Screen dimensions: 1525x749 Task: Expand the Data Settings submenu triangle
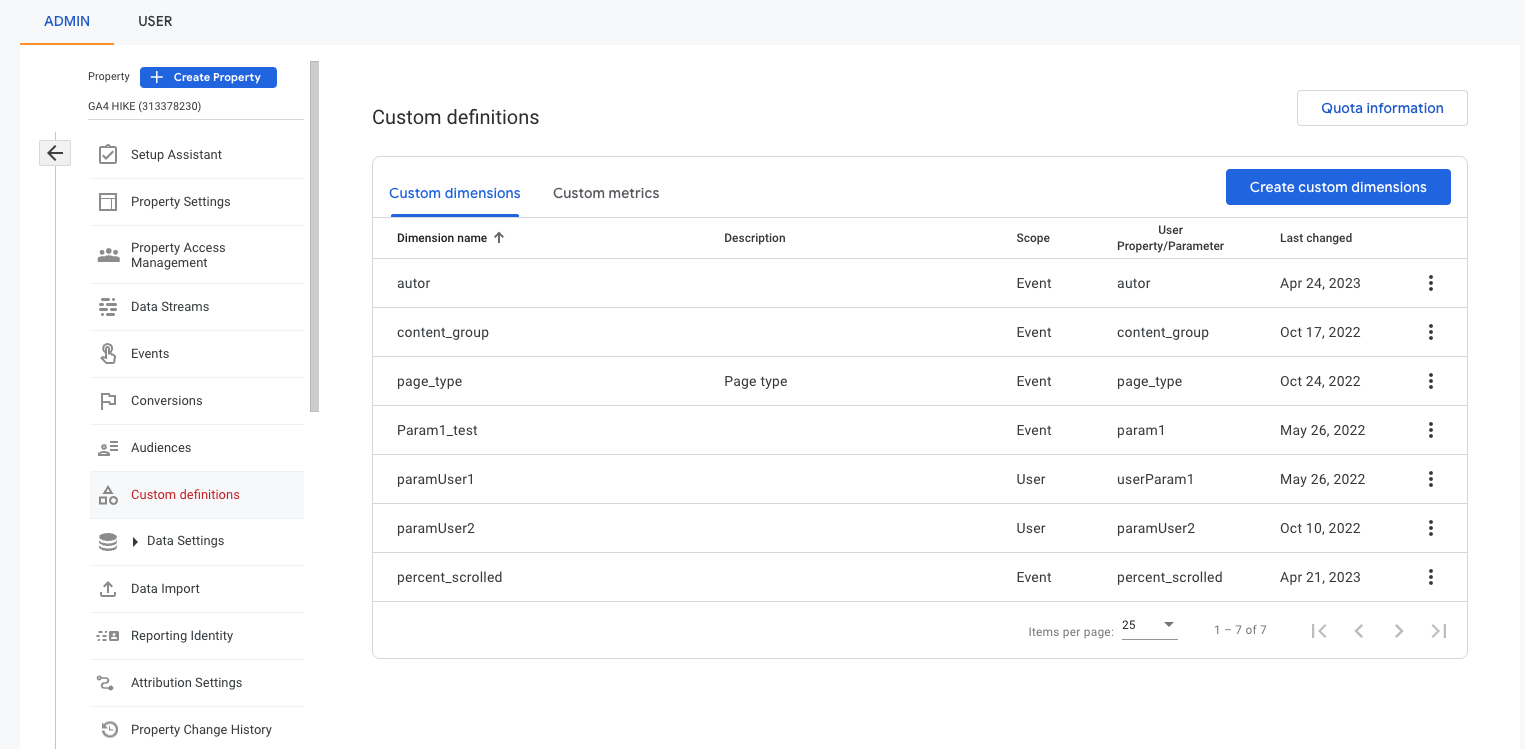[135, 542]
